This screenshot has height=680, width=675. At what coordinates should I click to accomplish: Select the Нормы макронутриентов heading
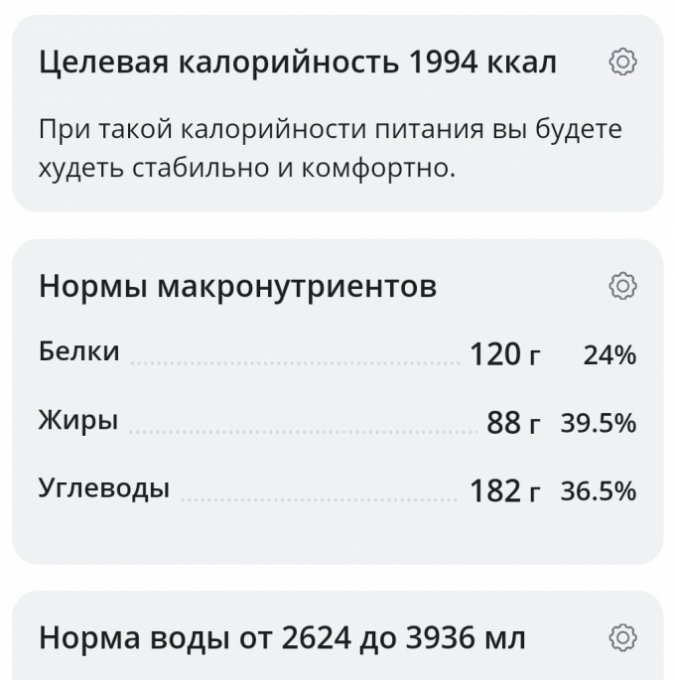tap(238, 287)
